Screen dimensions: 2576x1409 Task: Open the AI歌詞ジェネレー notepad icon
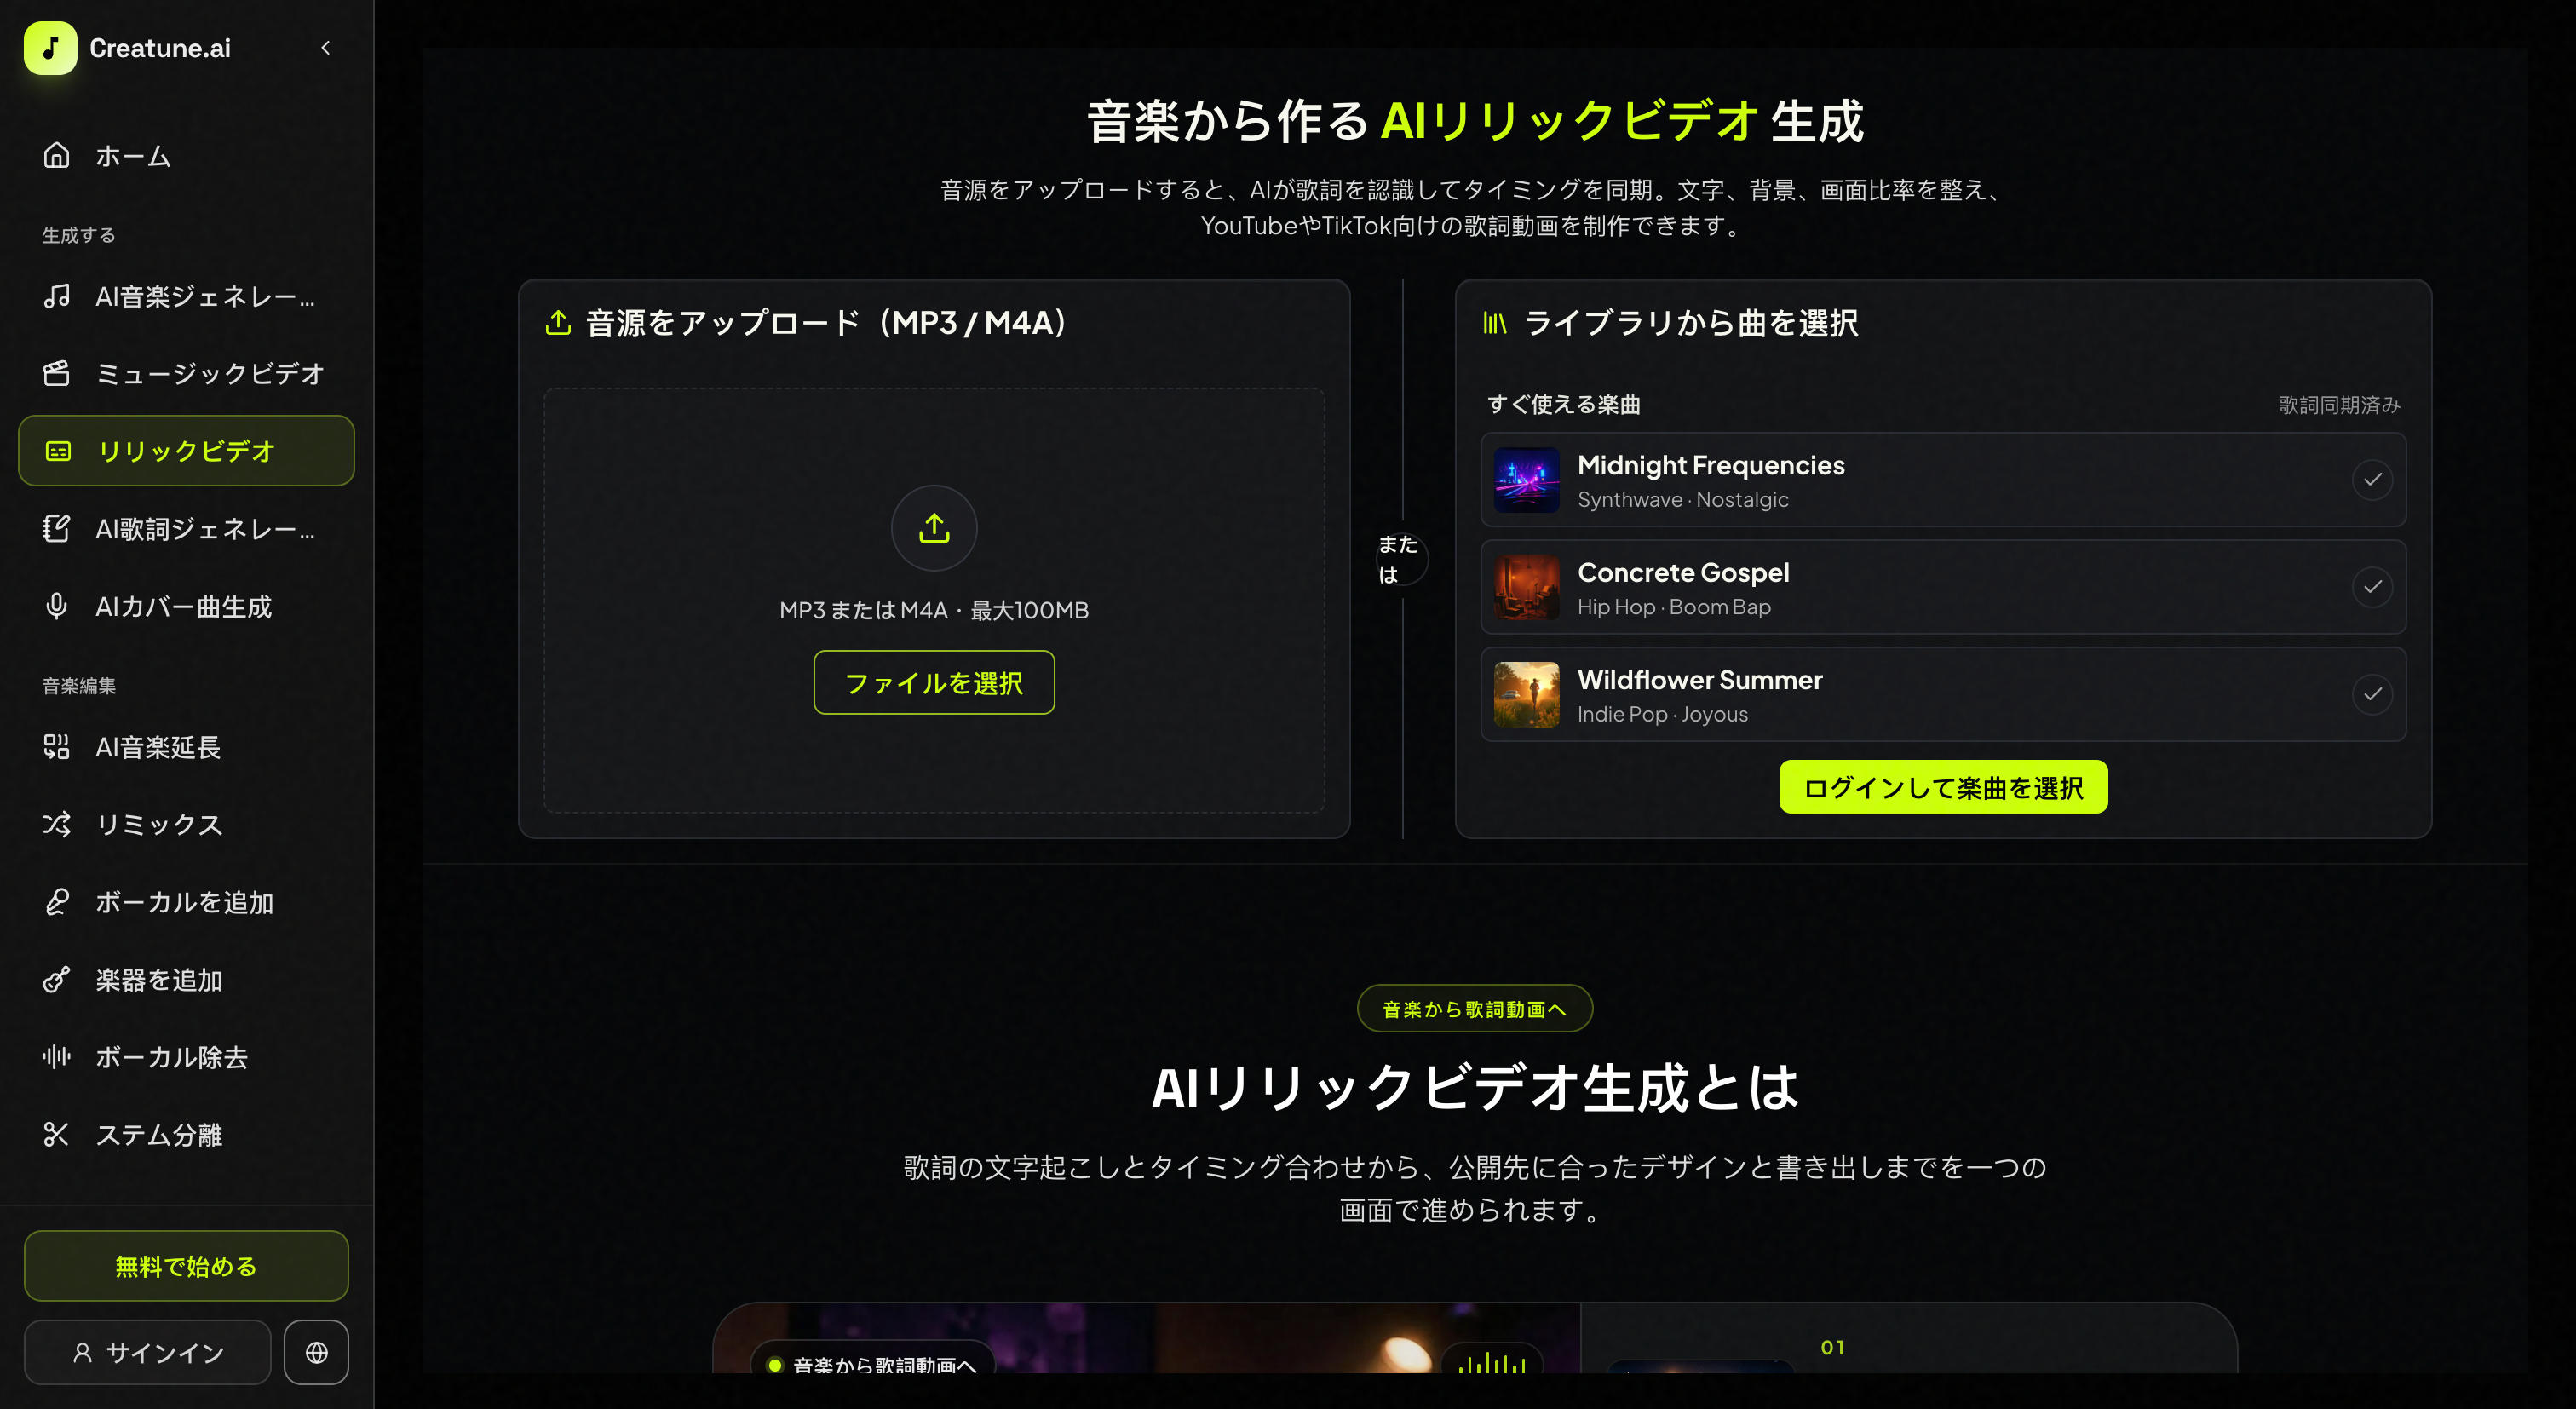coord(57,528)
